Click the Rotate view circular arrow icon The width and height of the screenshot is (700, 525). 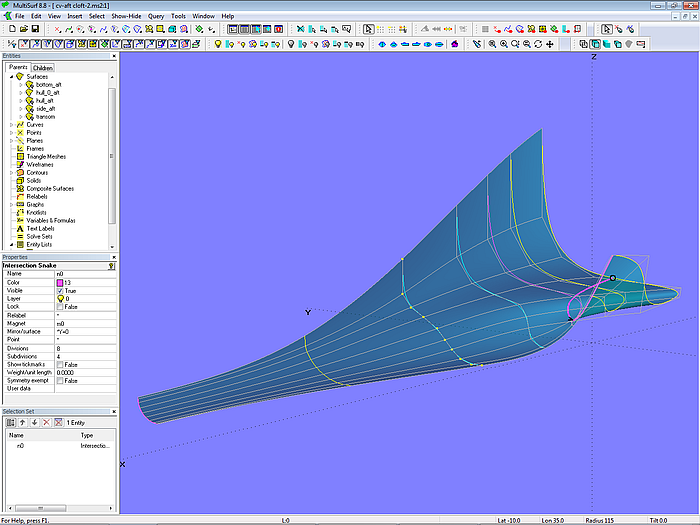538,44
